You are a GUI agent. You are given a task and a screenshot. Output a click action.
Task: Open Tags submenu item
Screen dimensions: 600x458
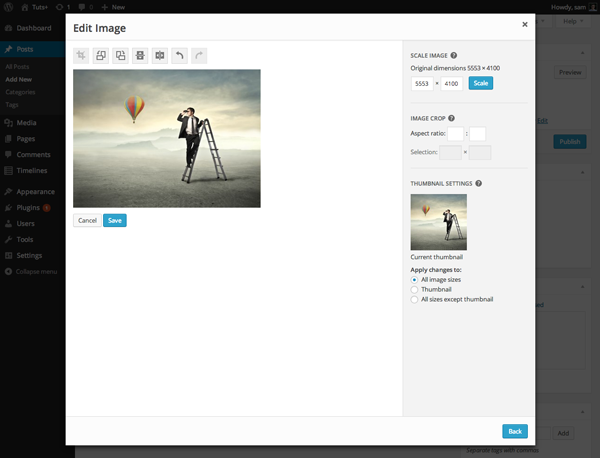click(x=12, y=104)
